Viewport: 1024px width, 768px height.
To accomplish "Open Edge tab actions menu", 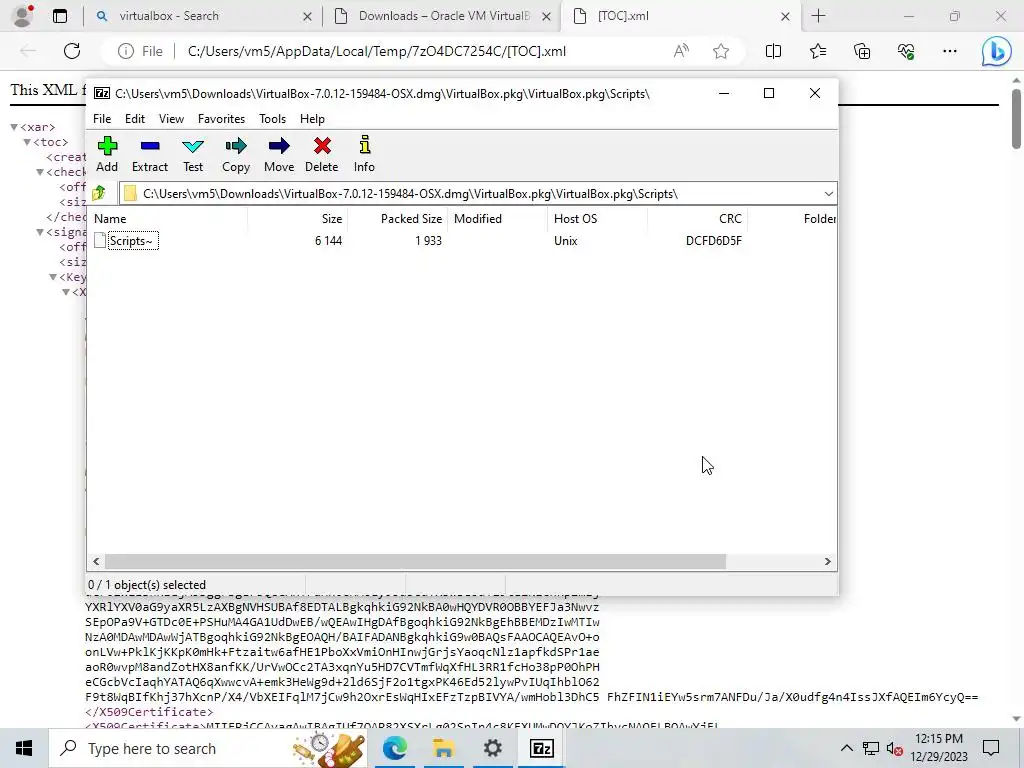I will 60,16.
